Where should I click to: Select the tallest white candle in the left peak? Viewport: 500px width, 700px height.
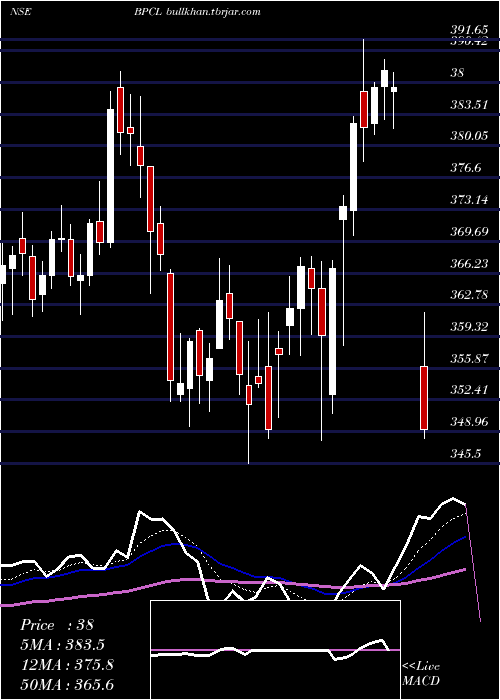click(x=110, y=176)
